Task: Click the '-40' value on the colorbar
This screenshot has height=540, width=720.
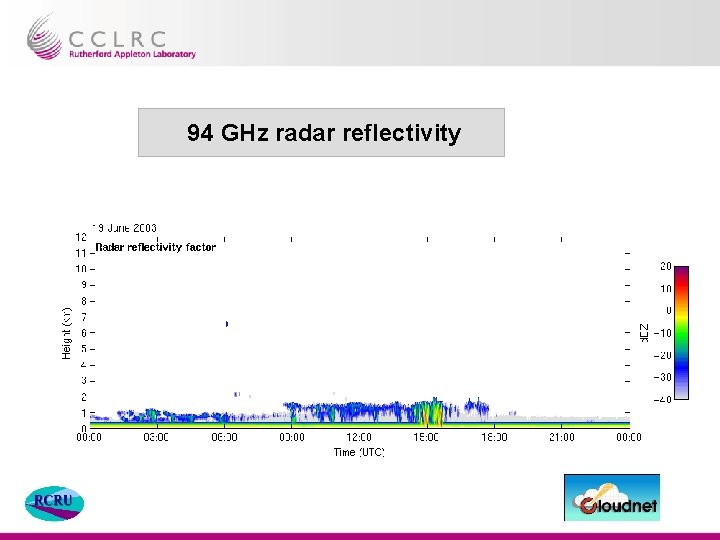Action: [x=663, y=399]
